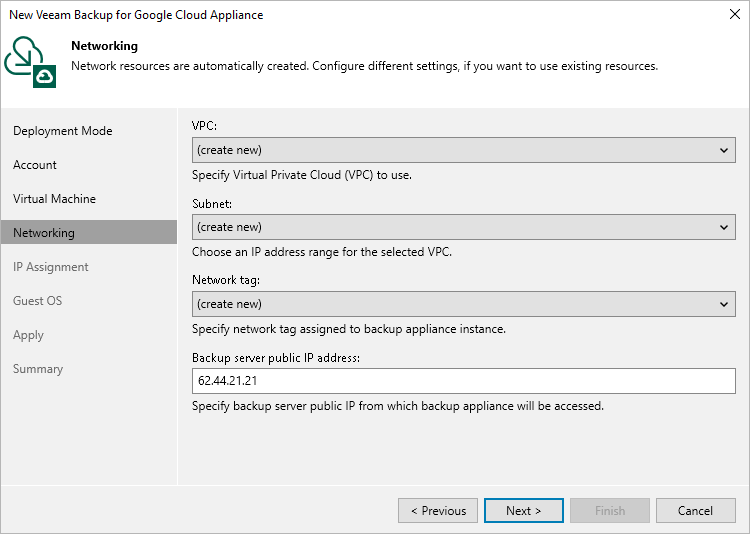
Task: Select the Networking step
Action: 89,233
